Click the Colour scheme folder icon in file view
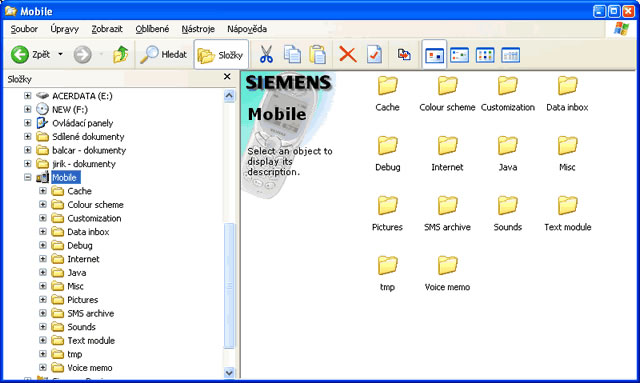The height and width of the screenshot is (383, 640). [447, 86]
